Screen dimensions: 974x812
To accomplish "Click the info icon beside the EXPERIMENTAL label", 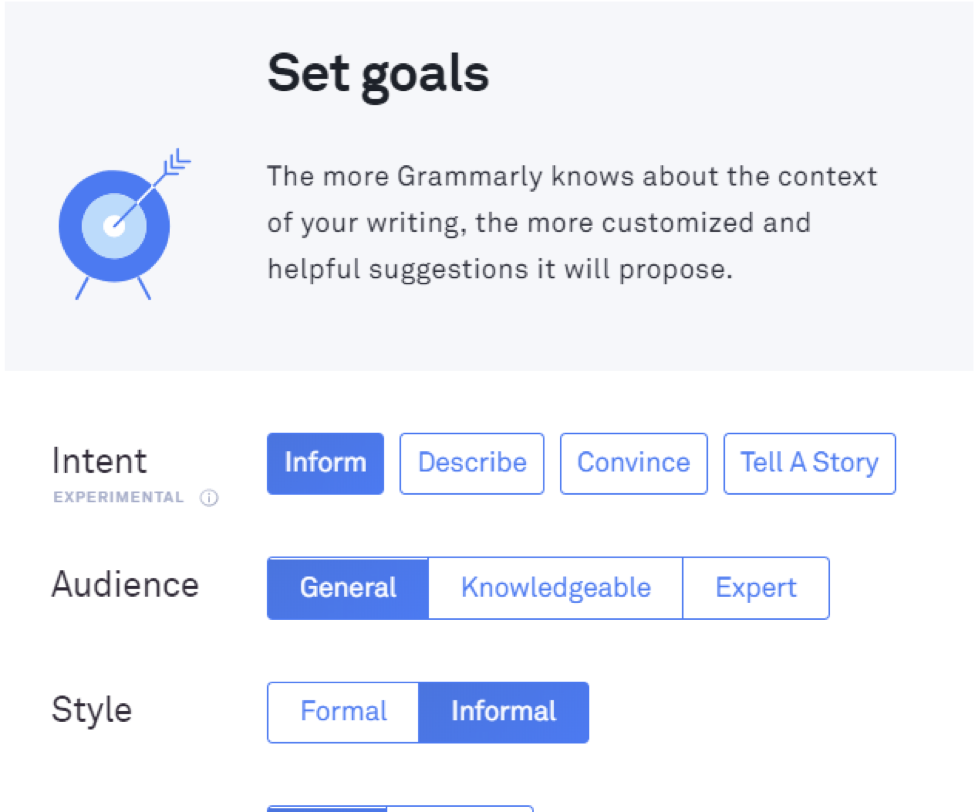I will pyautogui.click(x=209, y=498).
